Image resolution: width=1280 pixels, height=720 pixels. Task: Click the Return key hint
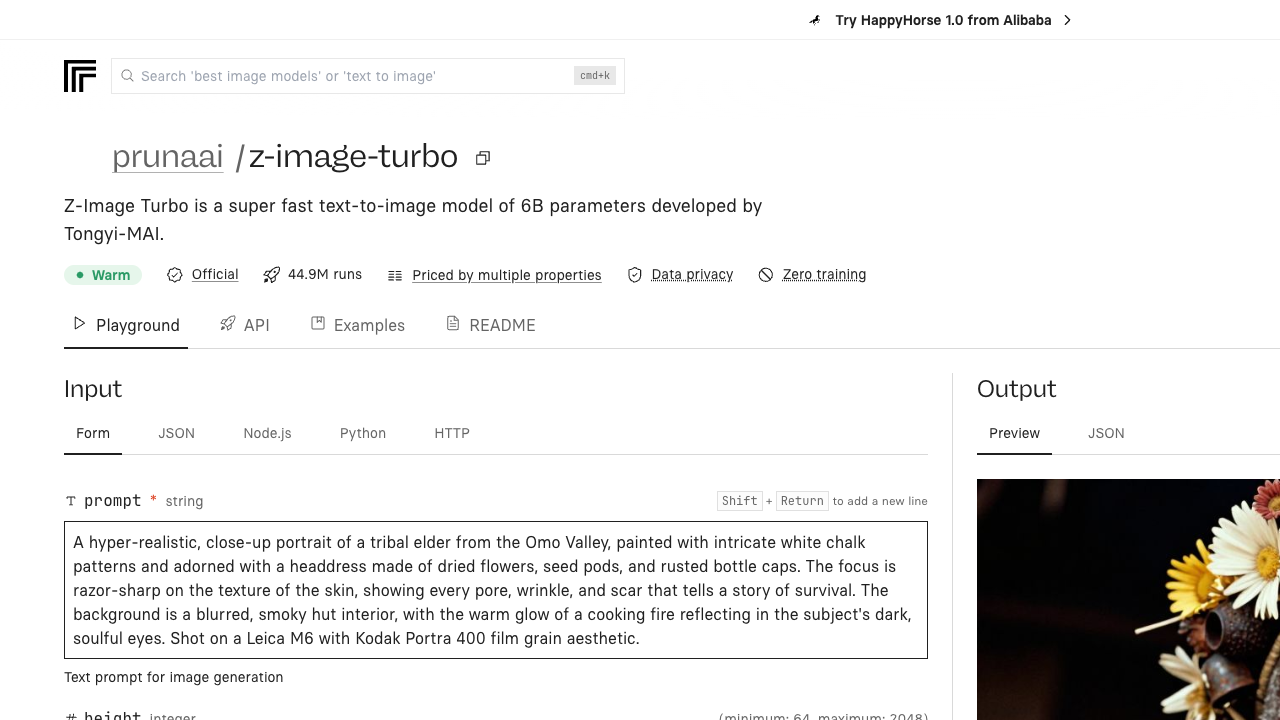802,501
